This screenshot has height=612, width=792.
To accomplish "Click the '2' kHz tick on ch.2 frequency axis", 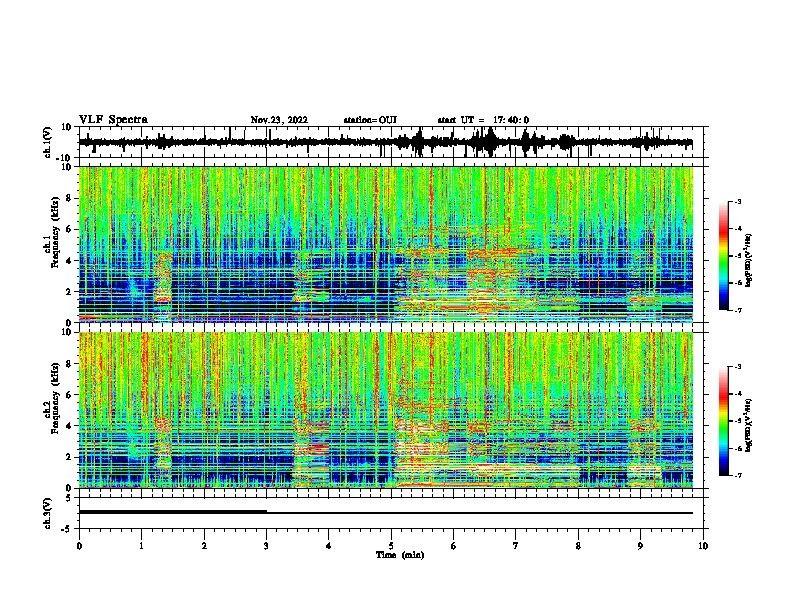I will click(x=69, y=457).
